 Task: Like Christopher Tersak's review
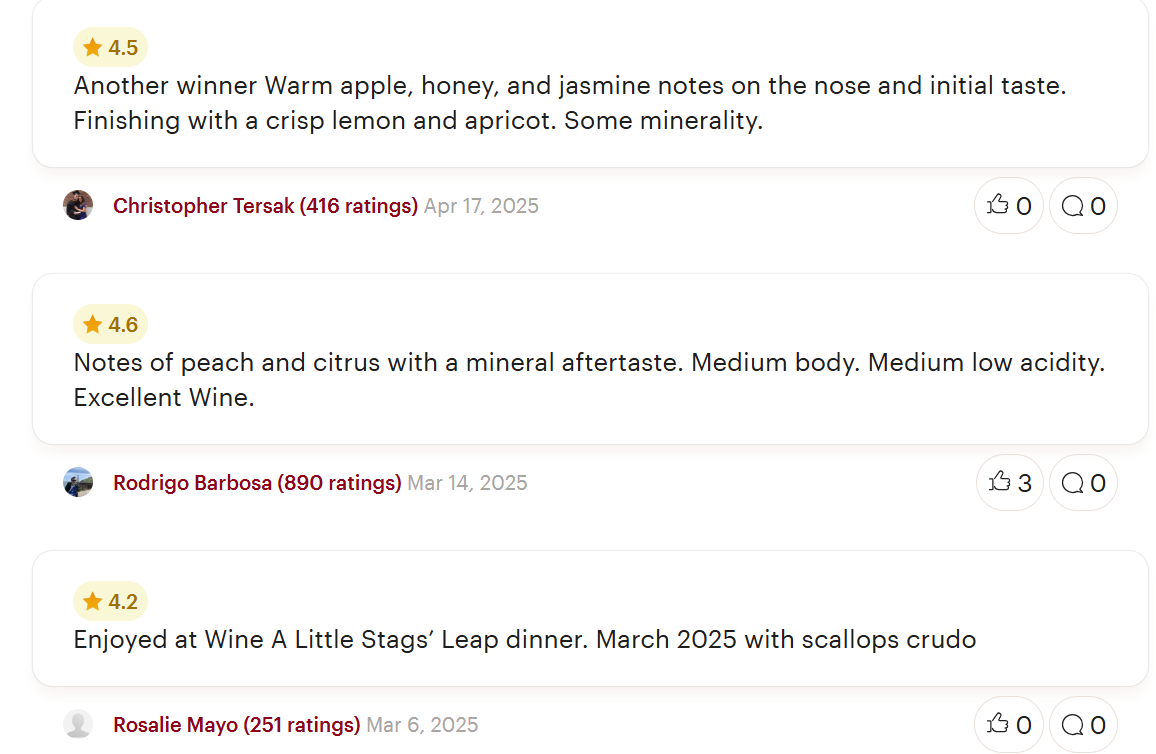point(1009,206)
